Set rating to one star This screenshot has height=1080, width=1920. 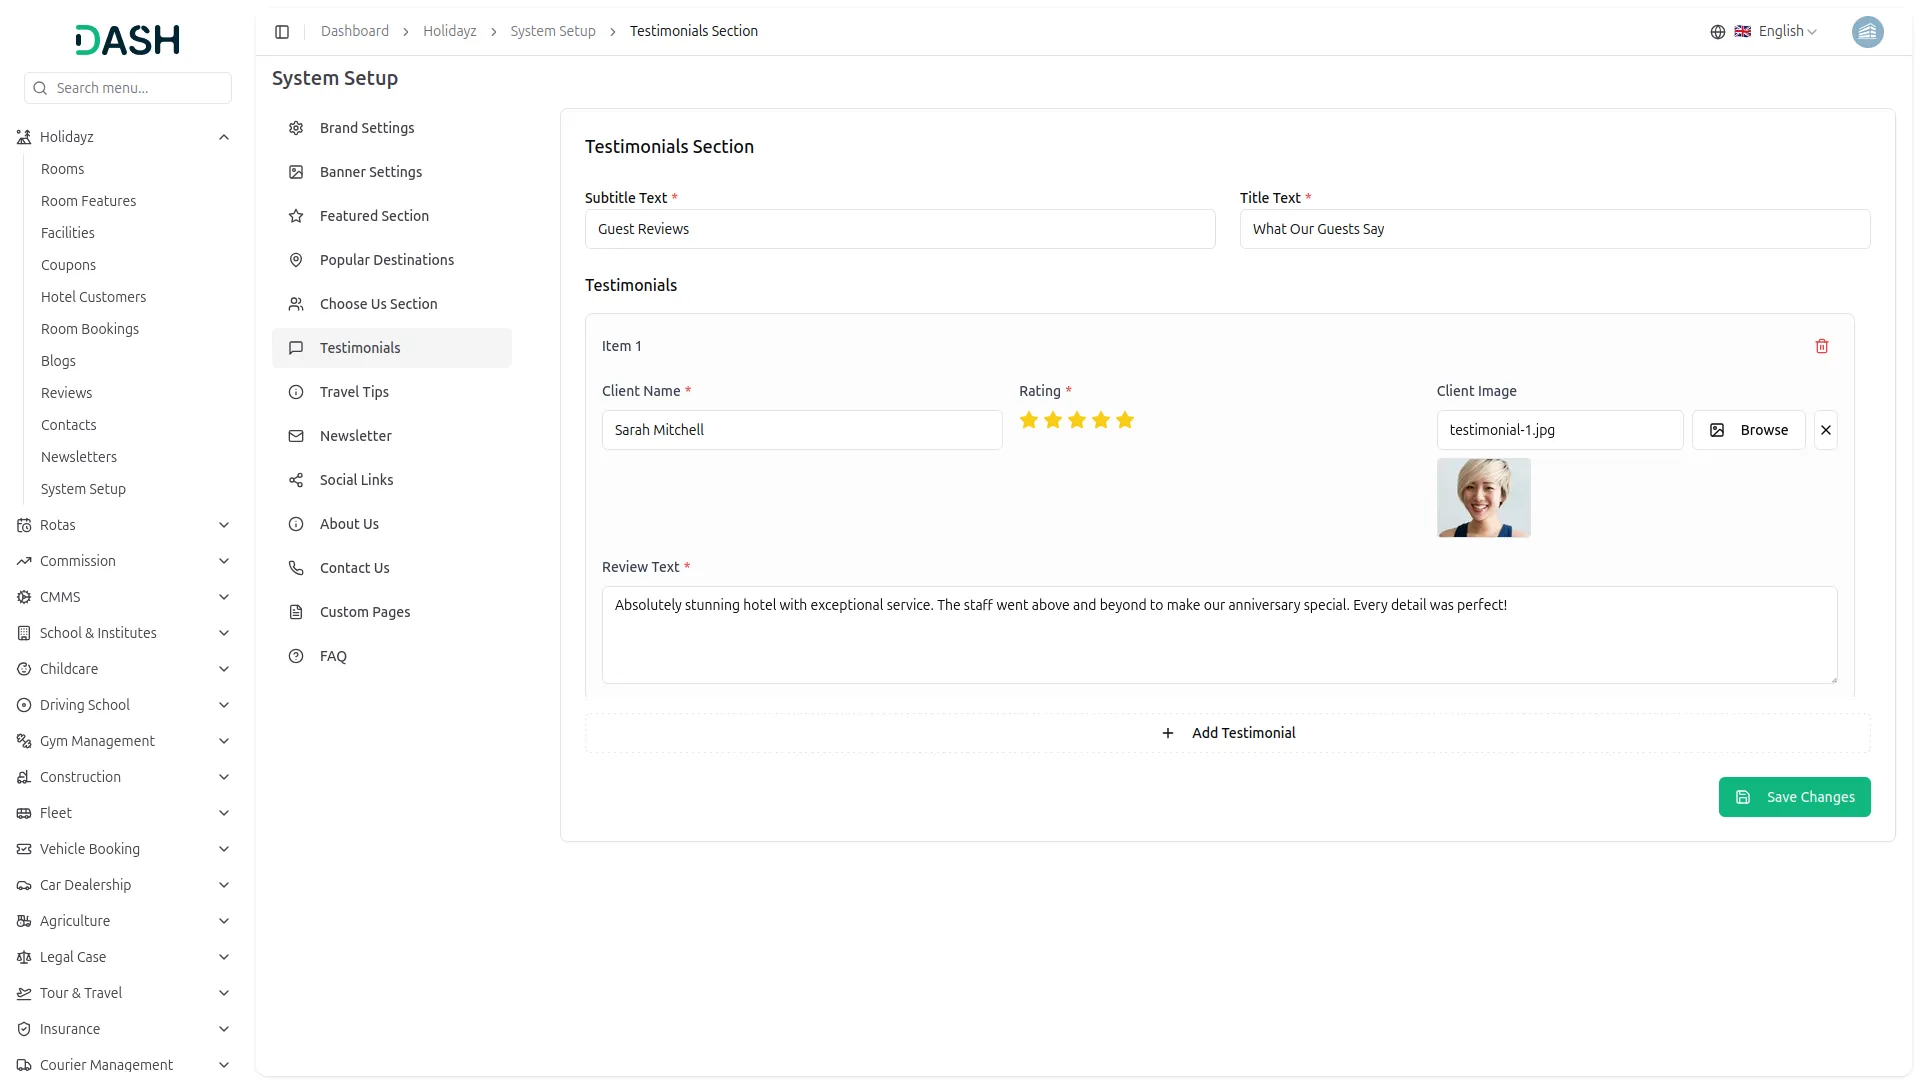(1029, 420)
